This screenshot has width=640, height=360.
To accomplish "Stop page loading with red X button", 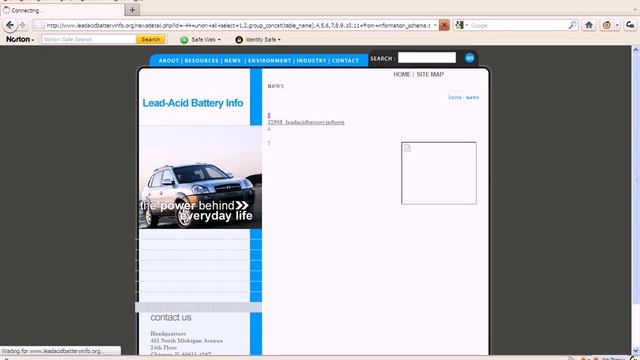I will pos(444,25).
